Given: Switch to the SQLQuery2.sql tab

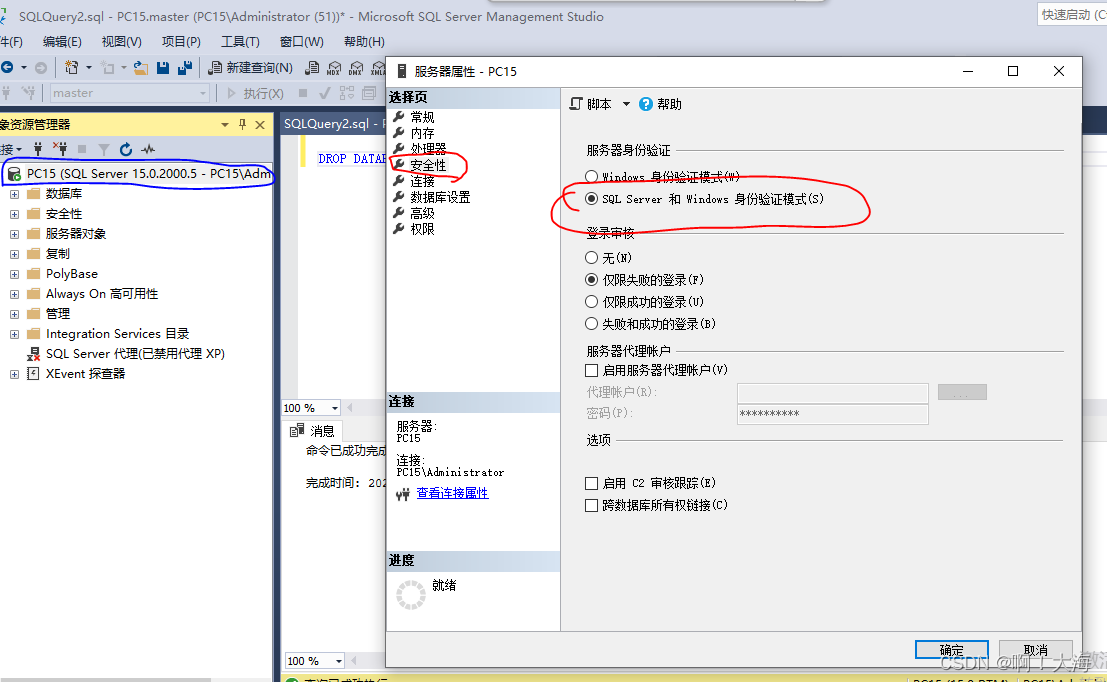Looking at the screenshot, I should tap(333, 124).
